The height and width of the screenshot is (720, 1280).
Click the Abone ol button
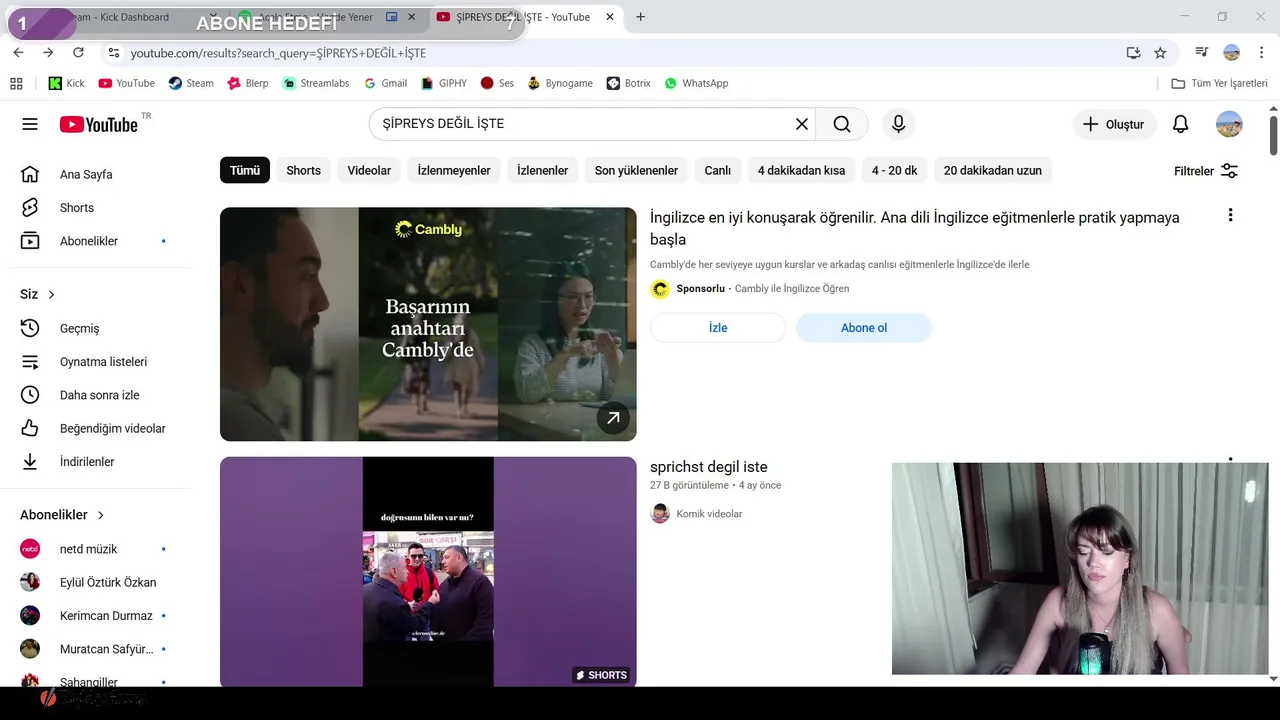click(x=864, y=328)
